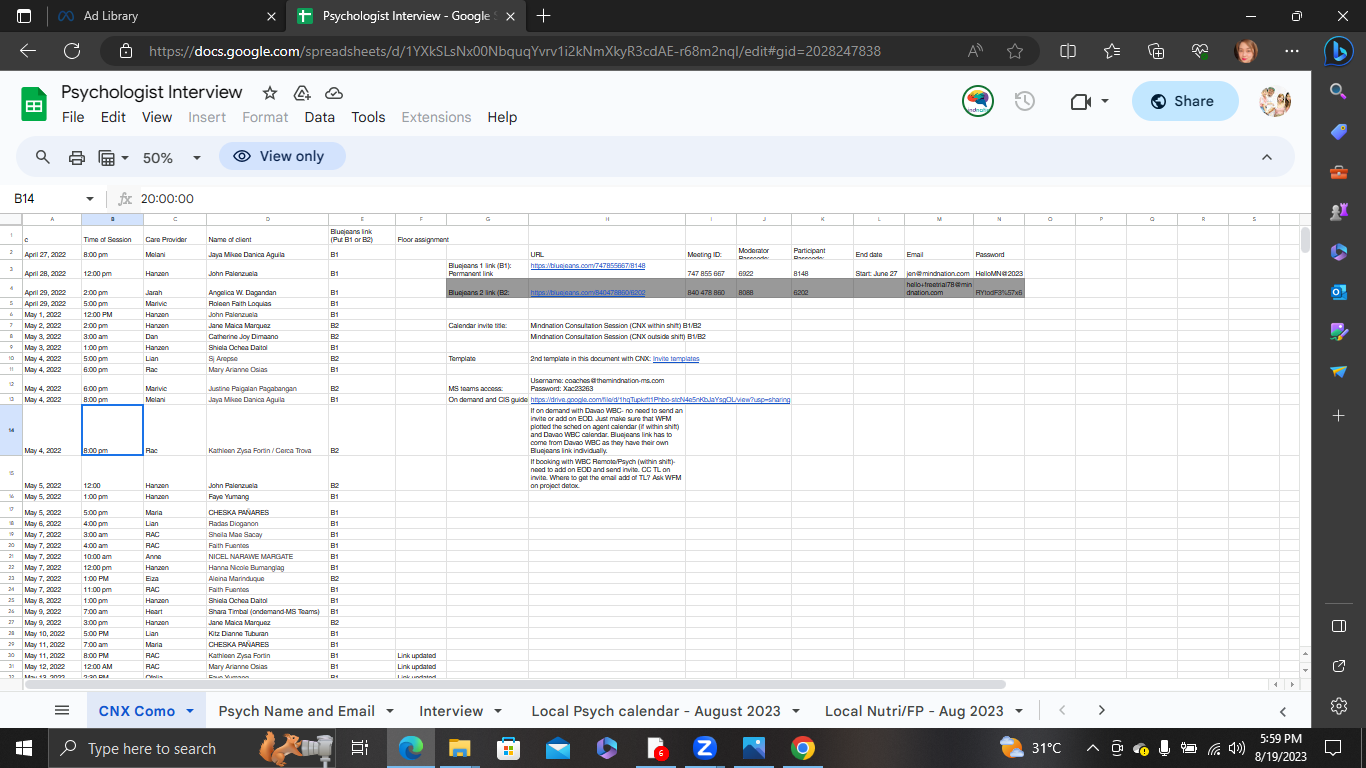Open Local Psych calendar - August 2023 sheet
1366x768 pixels.
click(x=656, y=711)
